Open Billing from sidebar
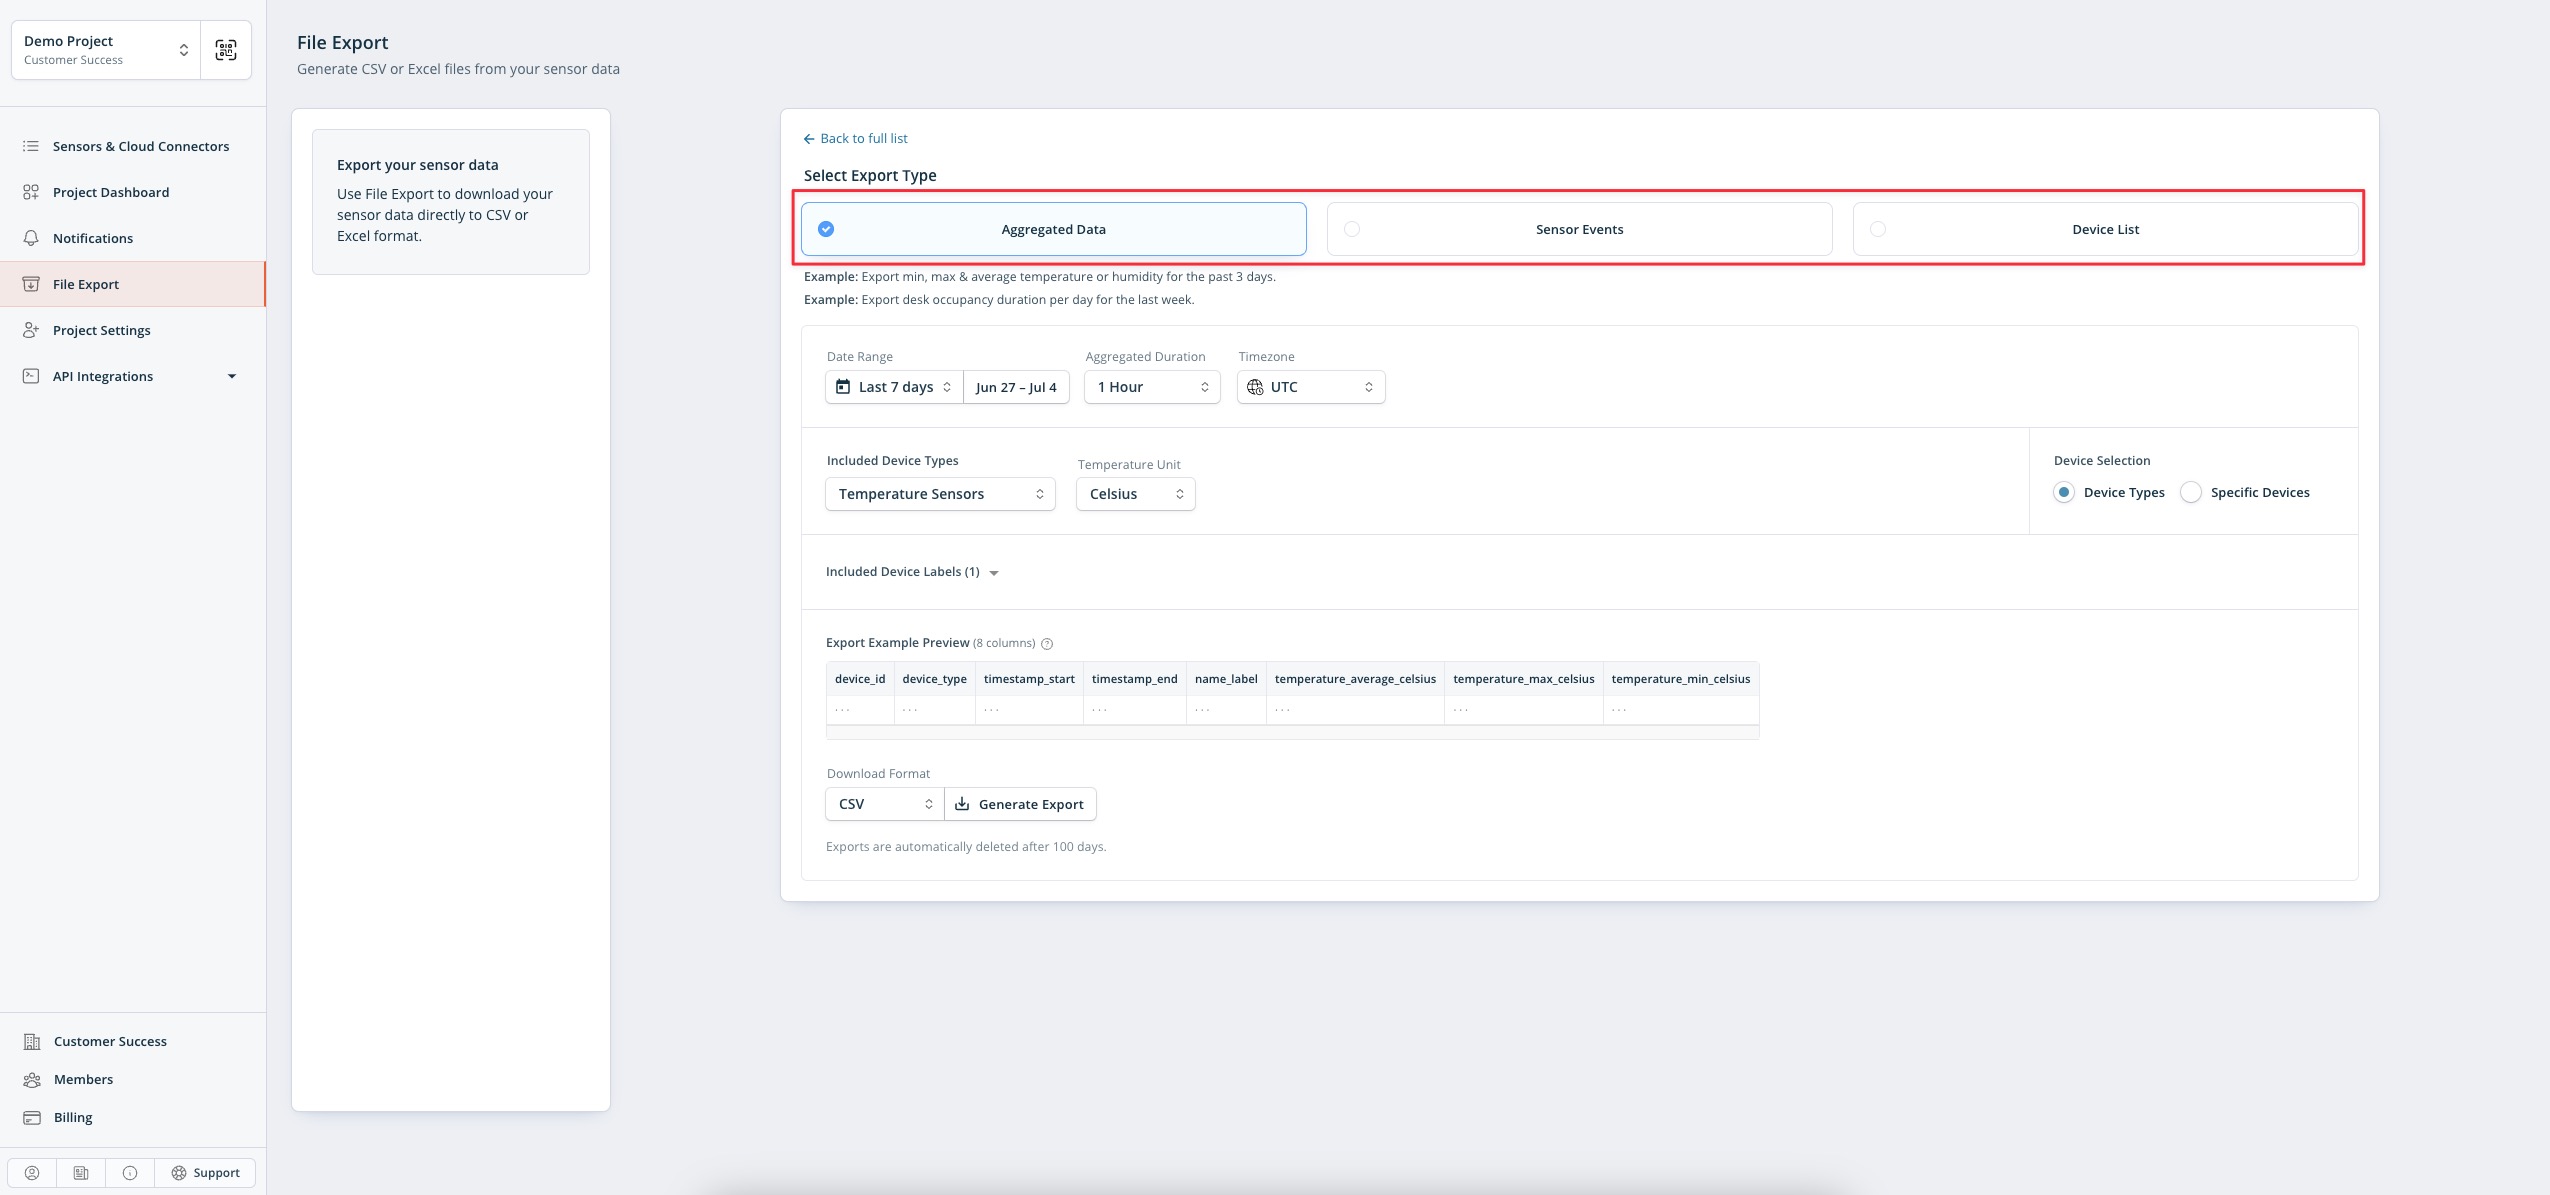The height and width of the screenshot is (1195, 2550). (x=73, y=1117)
